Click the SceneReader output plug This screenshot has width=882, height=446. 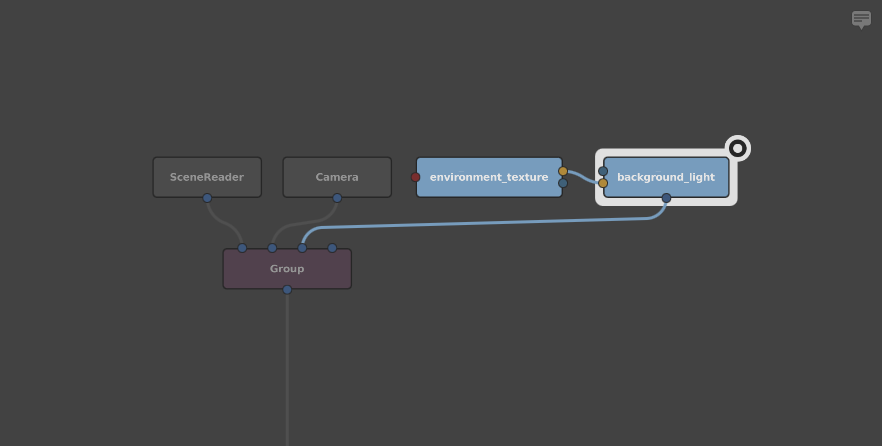coord(207,198)
